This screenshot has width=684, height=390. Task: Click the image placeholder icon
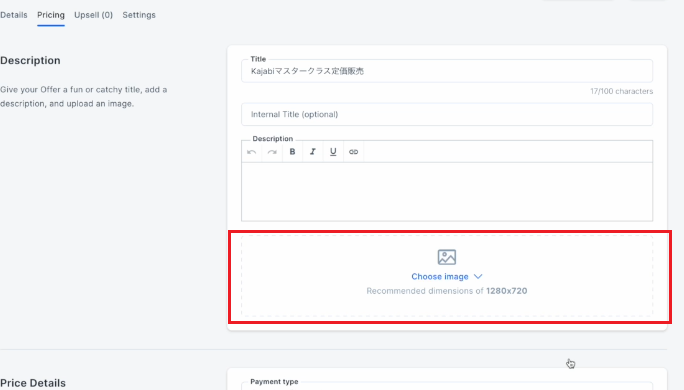(x=447, y=257)
